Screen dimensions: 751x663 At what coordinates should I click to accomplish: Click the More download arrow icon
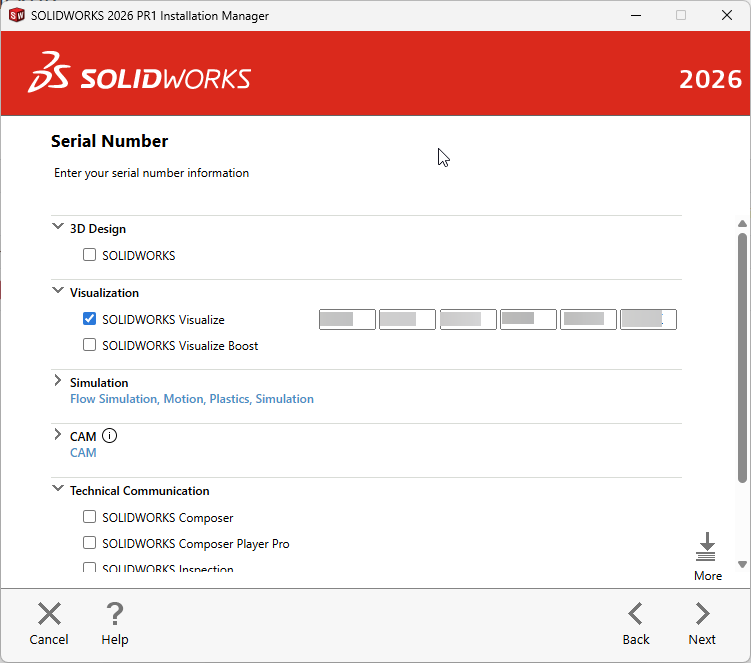[x=706, y=547]
